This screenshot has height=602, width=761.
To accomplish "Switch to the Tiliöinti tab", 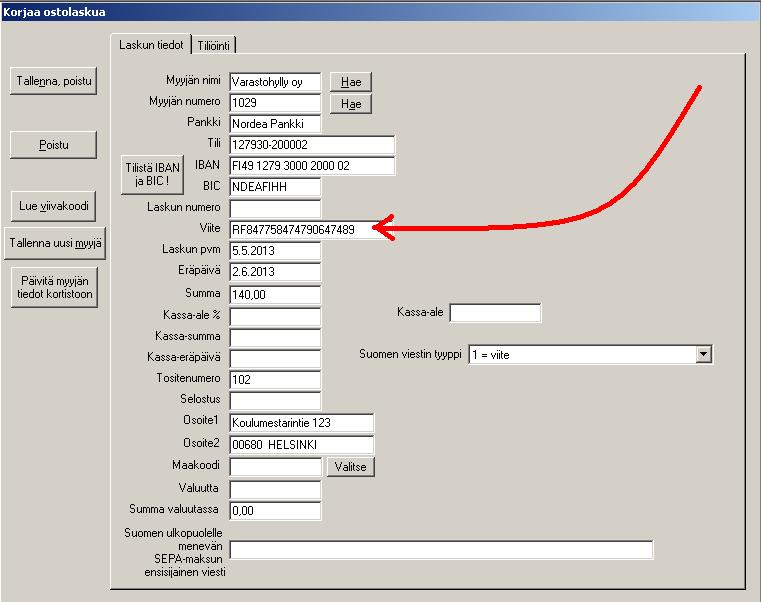I will [214, 46].
